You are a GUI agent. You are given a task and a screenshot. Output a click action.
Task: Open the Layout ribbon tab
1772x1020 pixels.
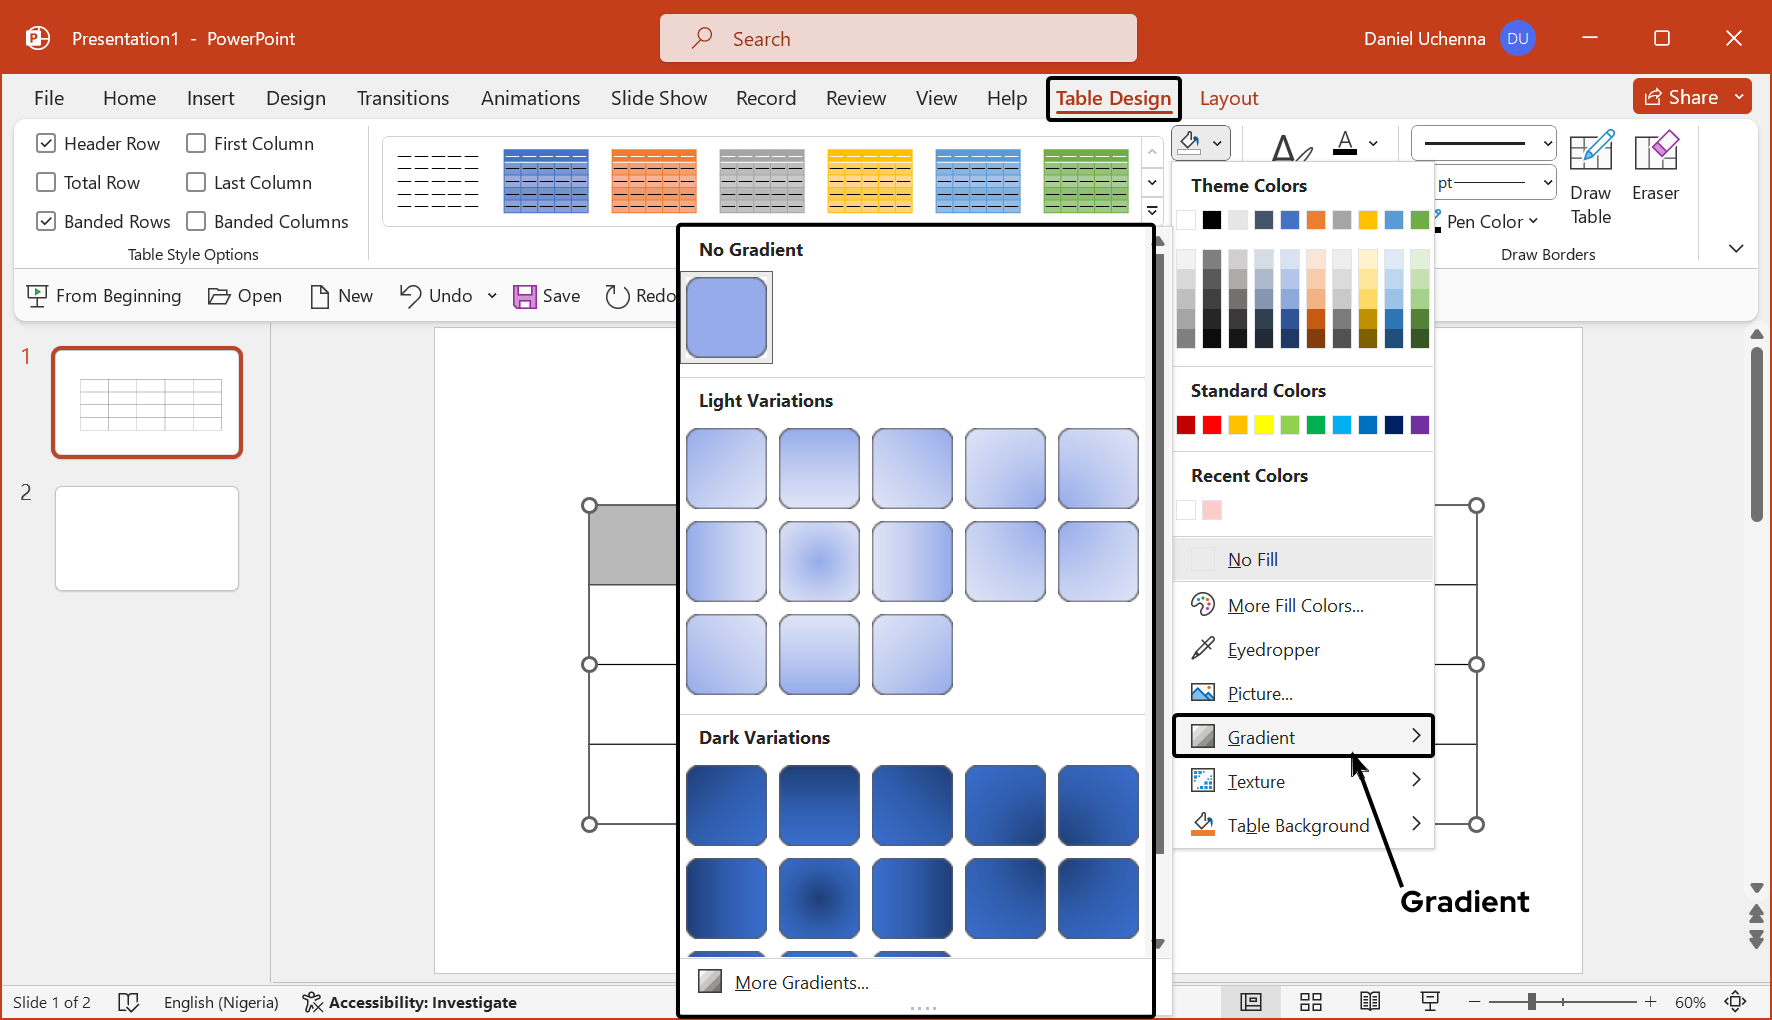(x=1228, y=98)
